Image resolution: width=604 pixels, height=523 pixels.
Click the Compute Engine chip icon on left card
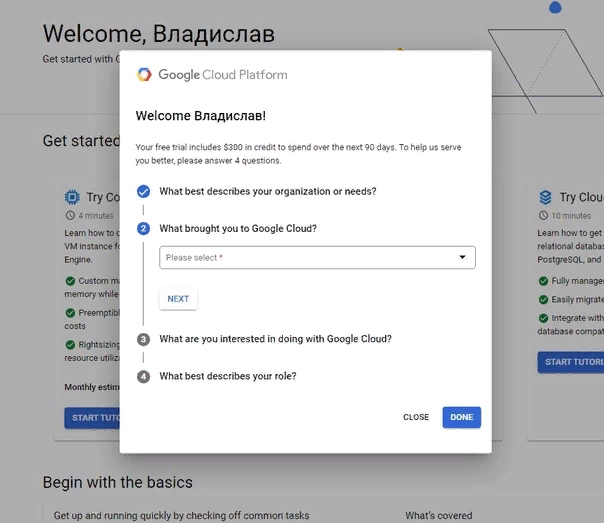coord(72,197)
